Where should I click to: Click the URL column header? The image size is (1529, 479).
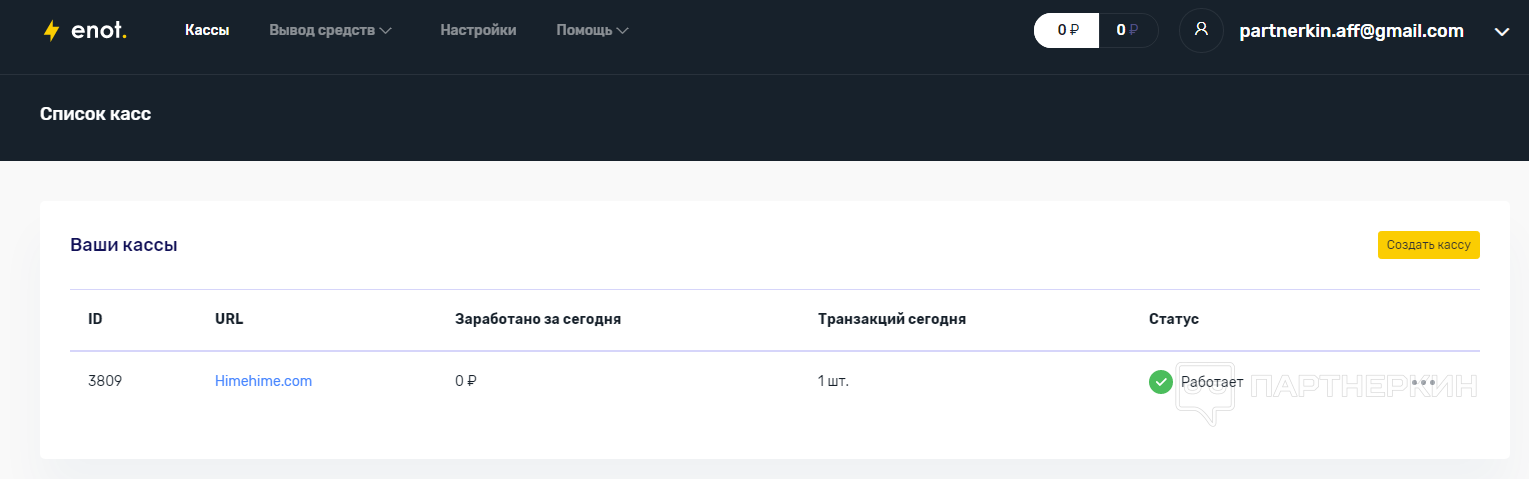[229, 320]
